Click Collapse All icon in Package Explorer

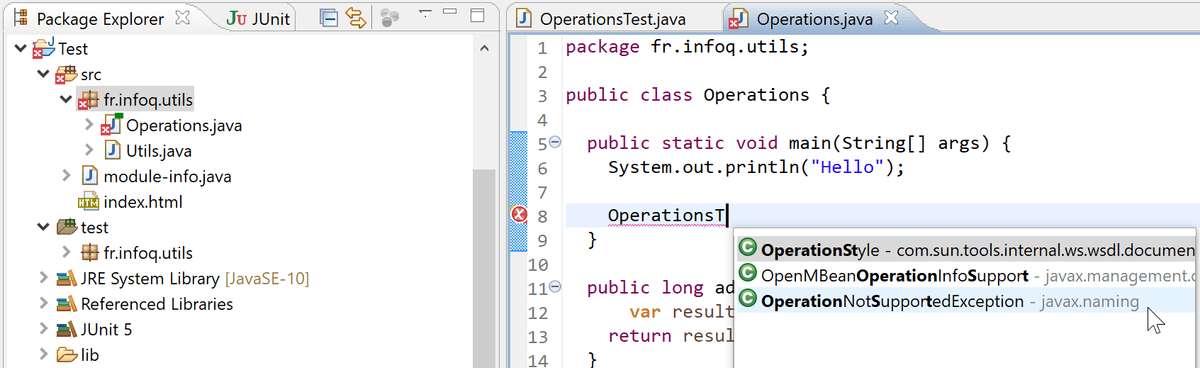pyautogui.click(x=328, y=17)
